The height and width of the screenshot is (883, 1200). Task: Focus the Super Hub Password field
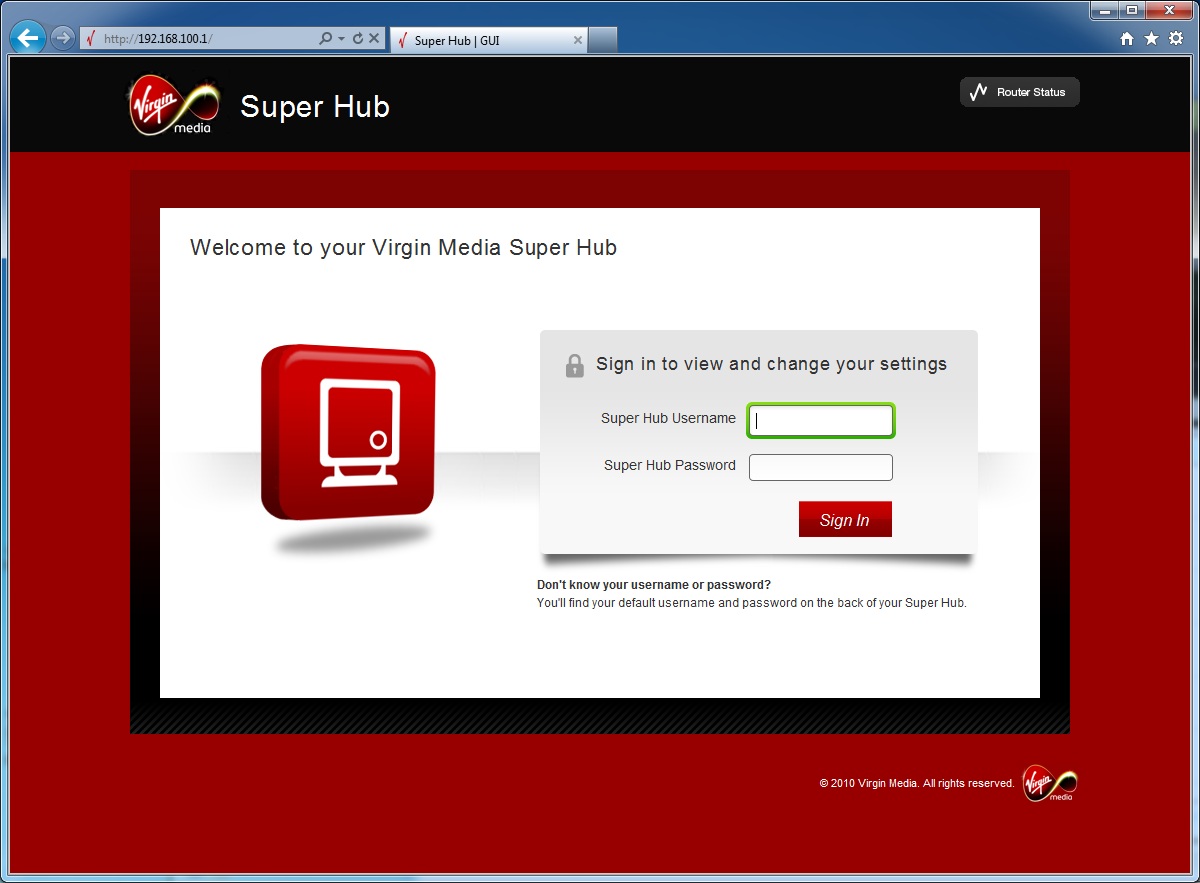click(x=821, y=467)
